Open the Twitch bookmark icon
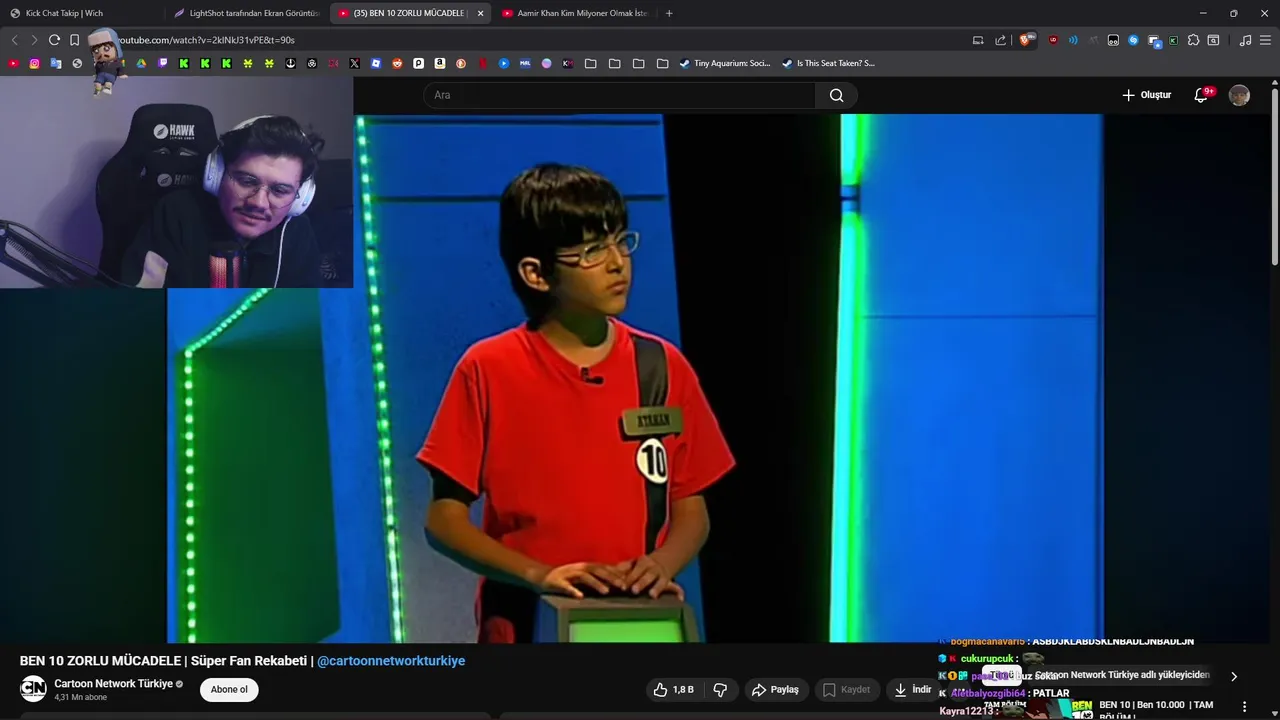 163,63
